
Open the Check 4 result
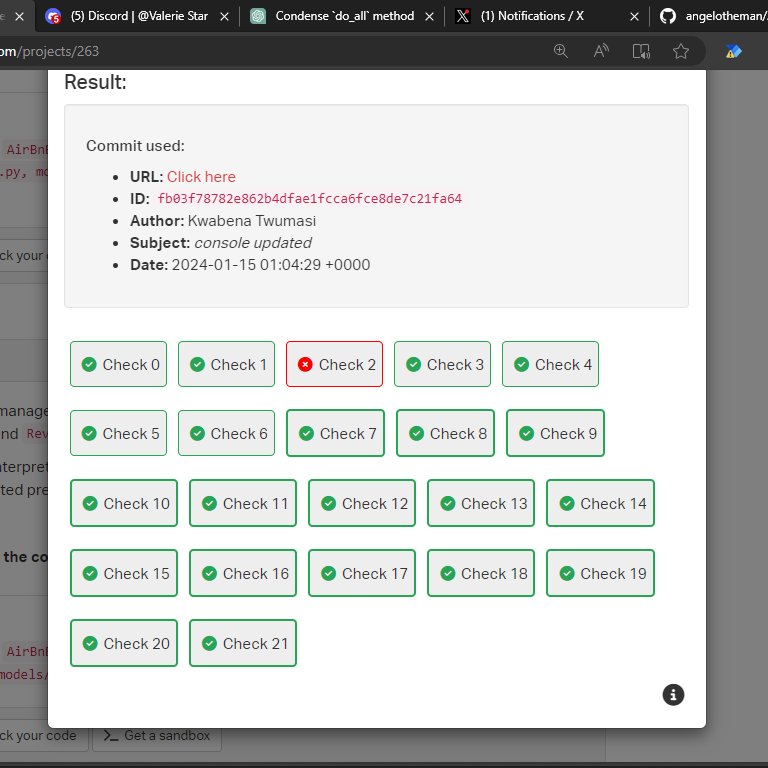coord(550,364)
